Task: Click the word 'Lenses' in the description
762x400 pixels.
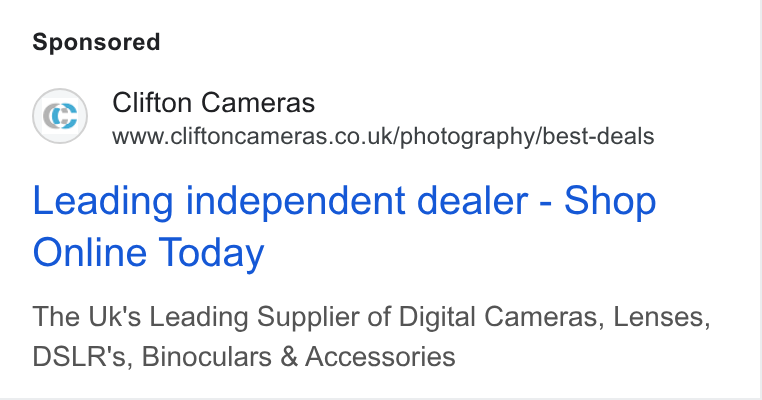Action: click(658, 317)
